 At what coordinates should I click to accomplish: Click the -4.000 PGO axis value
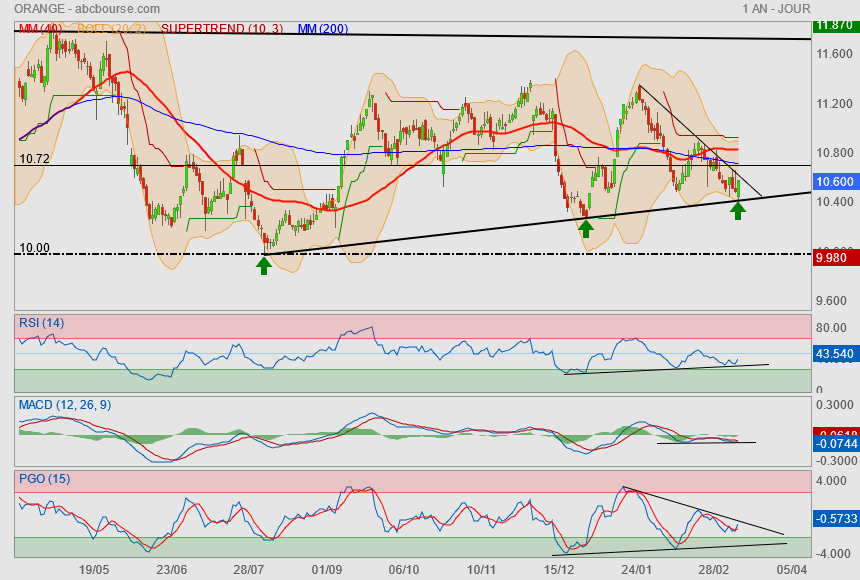pos(831,554)
